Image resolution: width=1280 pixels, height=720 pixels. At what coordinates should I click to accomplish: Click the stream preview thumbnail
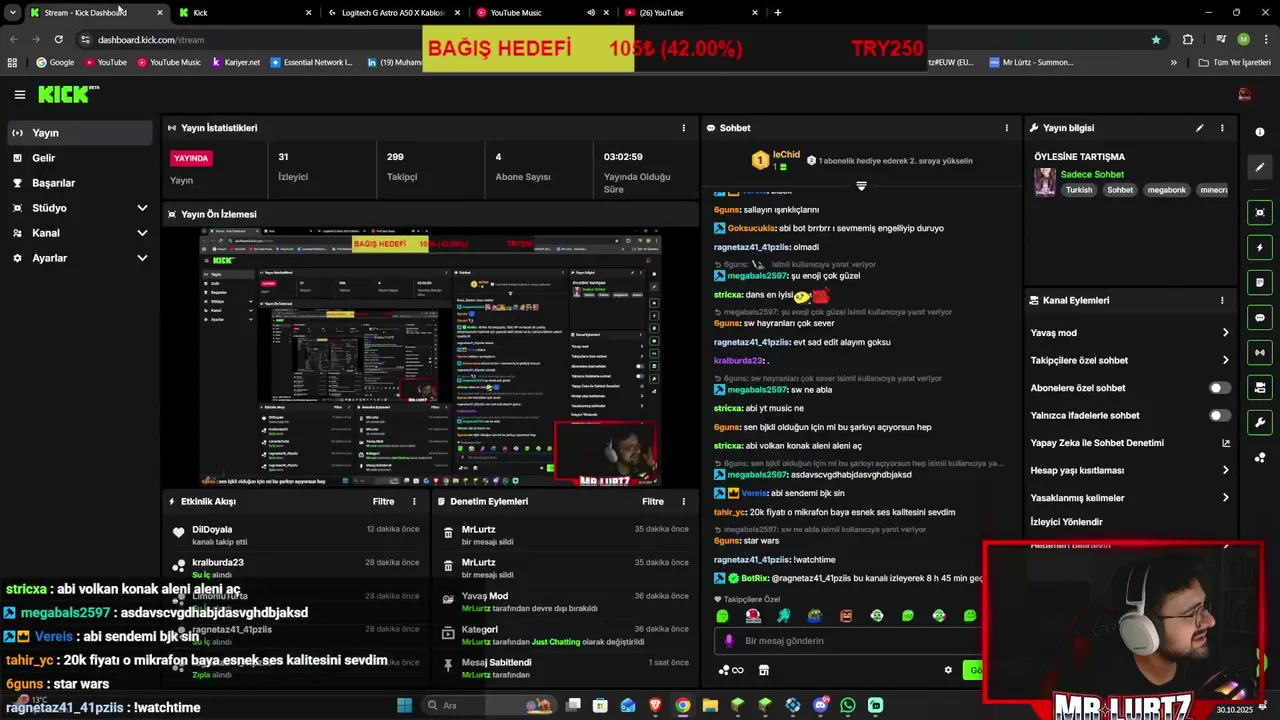click(430, 357)
